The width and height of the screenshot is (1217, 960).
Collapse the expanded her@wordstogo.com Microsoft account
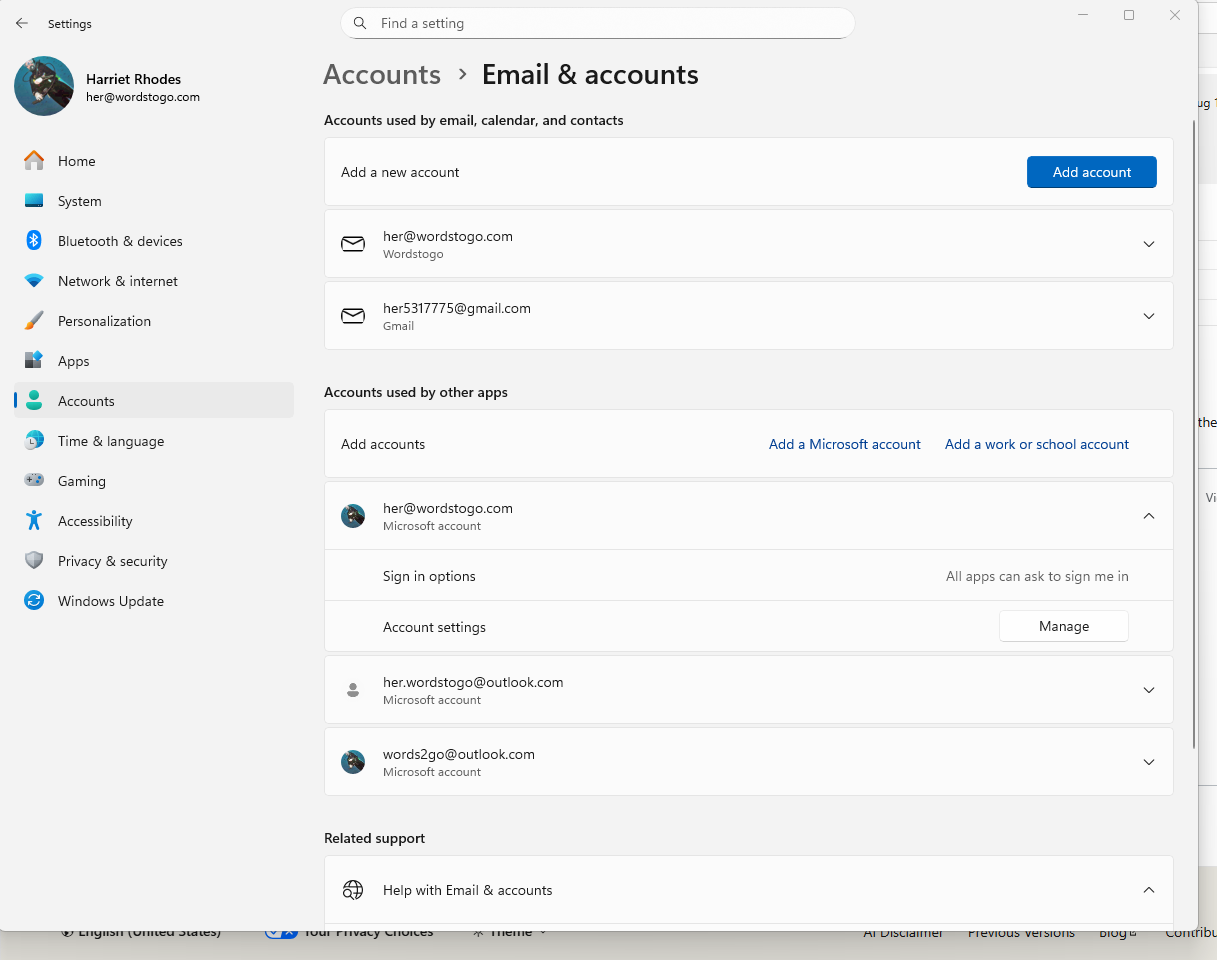tap(1148, 515)
